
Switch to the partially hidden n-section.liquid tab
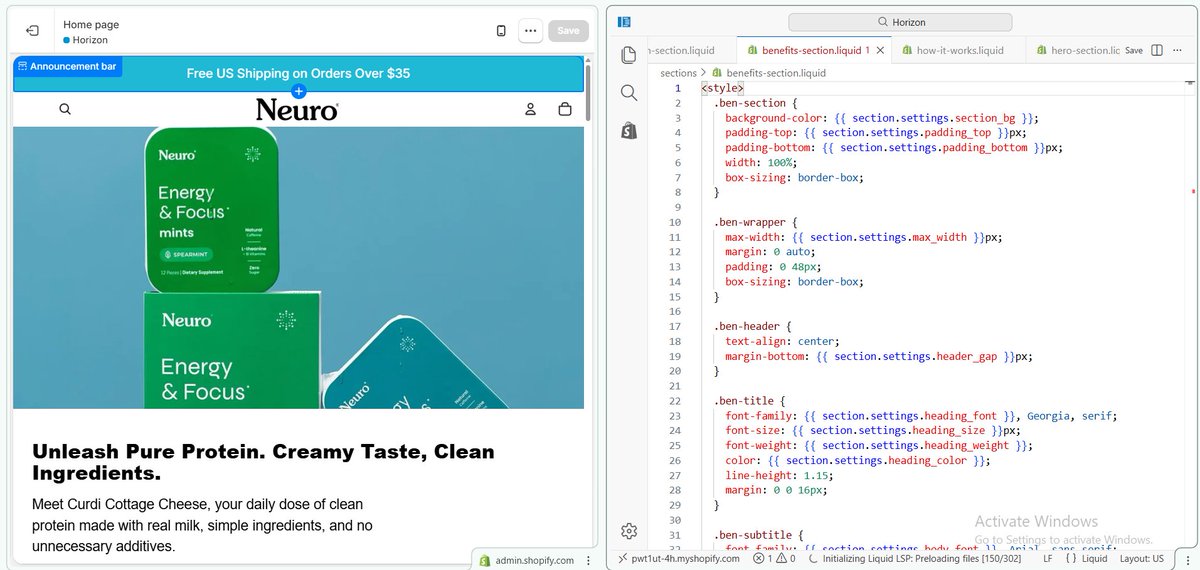pos(691,50)
